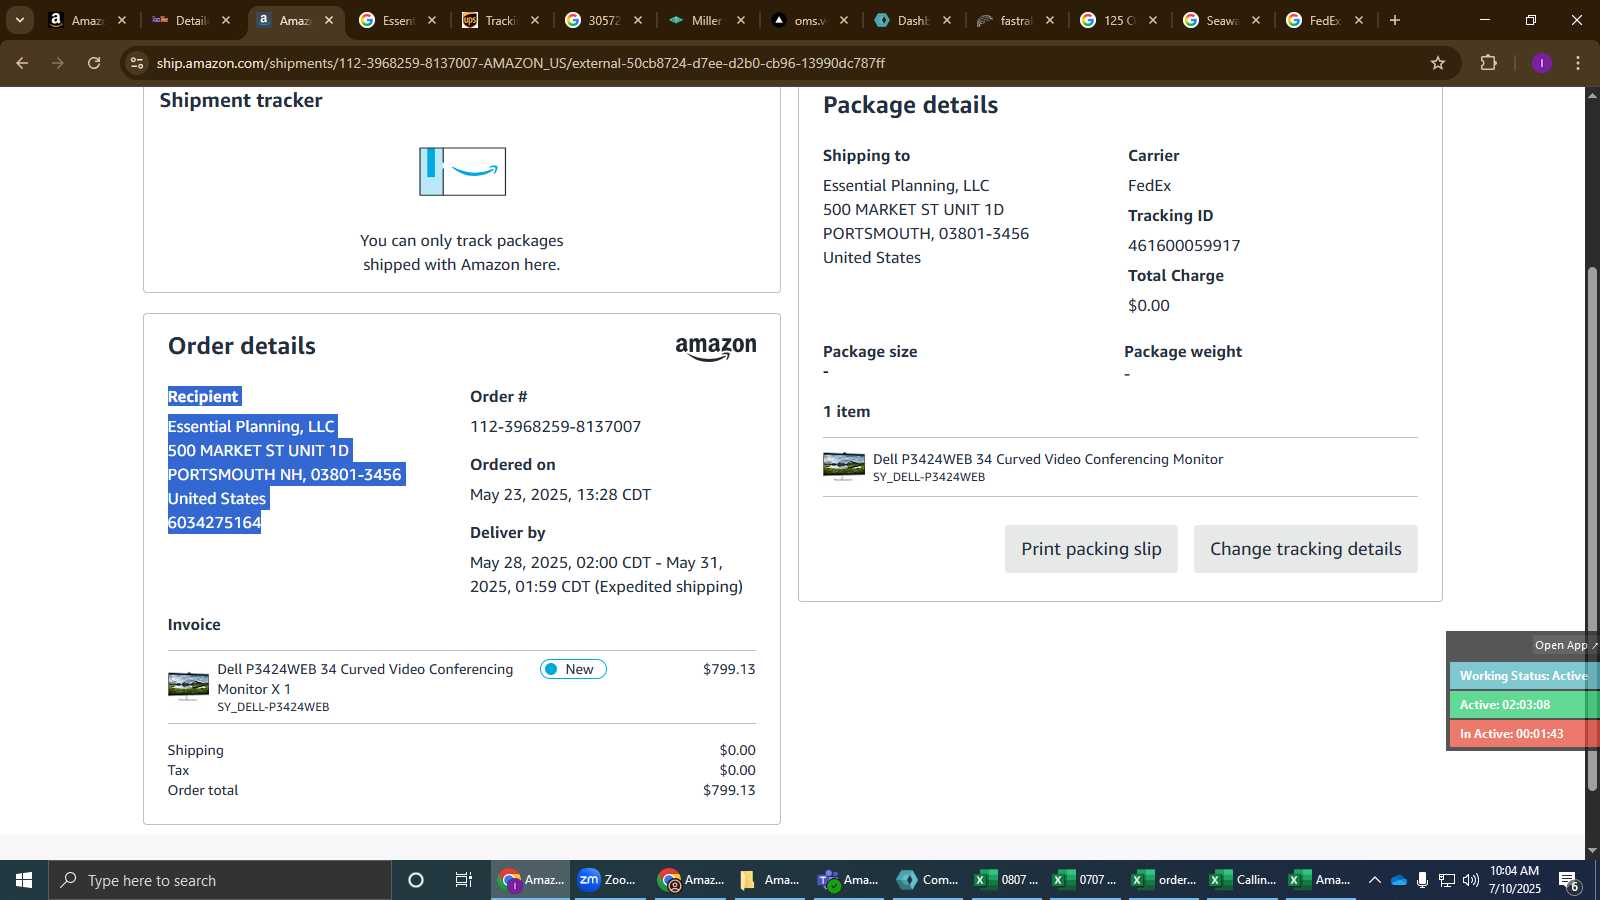Open OneDrive tray icon
The width and height of the screenshot is (1600, 900).
pyautogui.click(x=1399, y=880)
